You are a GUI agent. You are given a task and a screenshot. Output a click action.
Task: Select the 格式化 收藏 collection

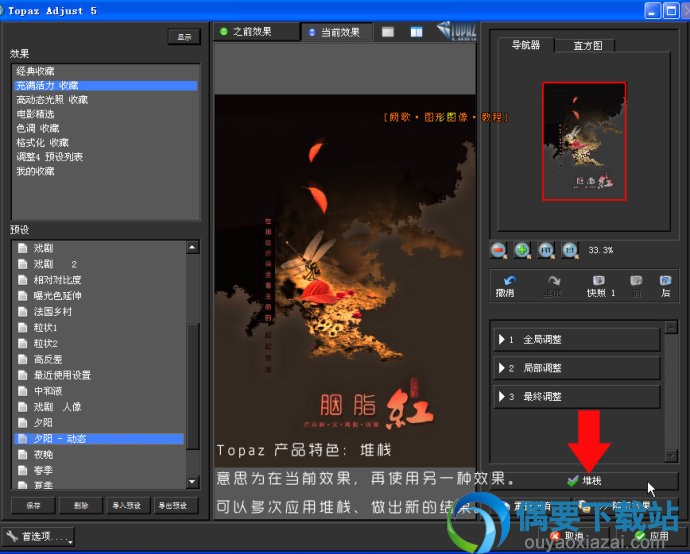coord(106,143)
